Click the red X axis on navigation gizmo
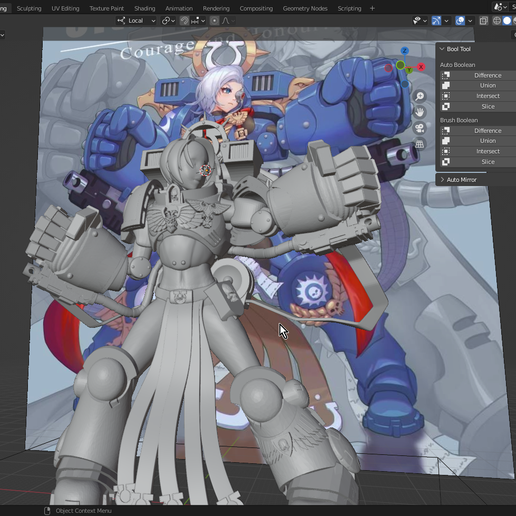Screen dimensions: 516x516 [x=421, y=67]
